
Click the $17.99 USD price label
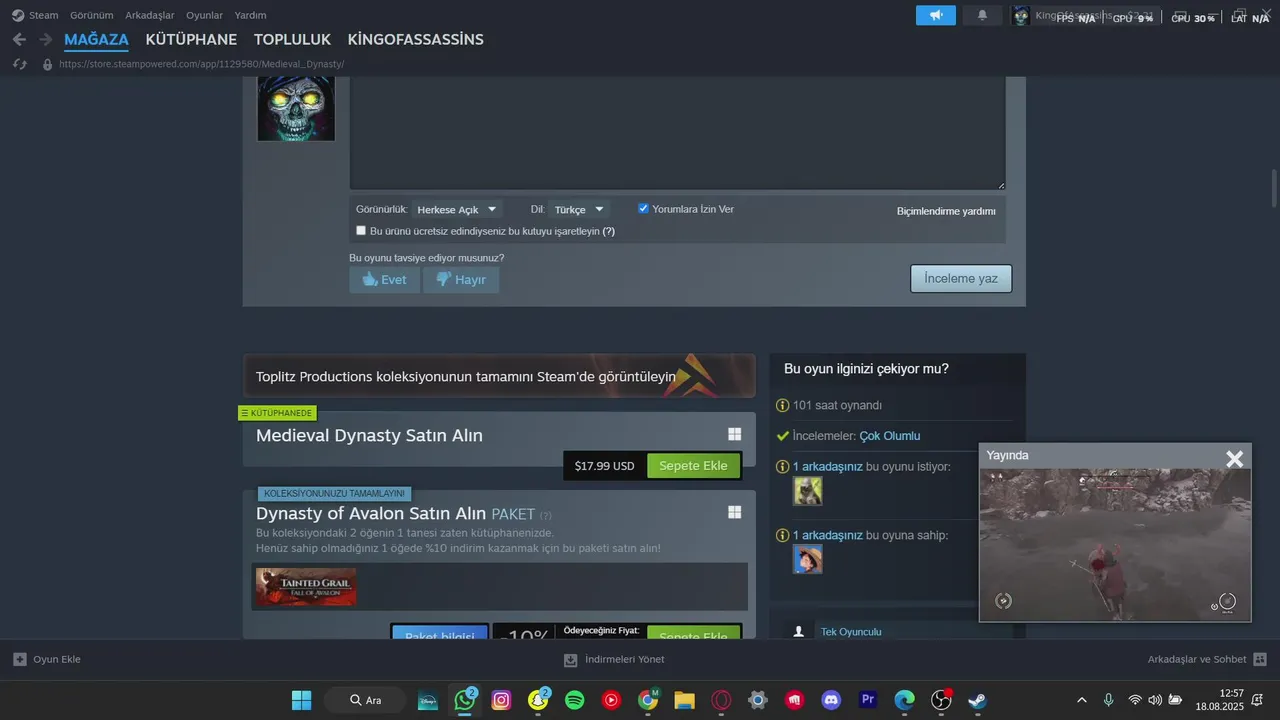(x=604, y=466)
